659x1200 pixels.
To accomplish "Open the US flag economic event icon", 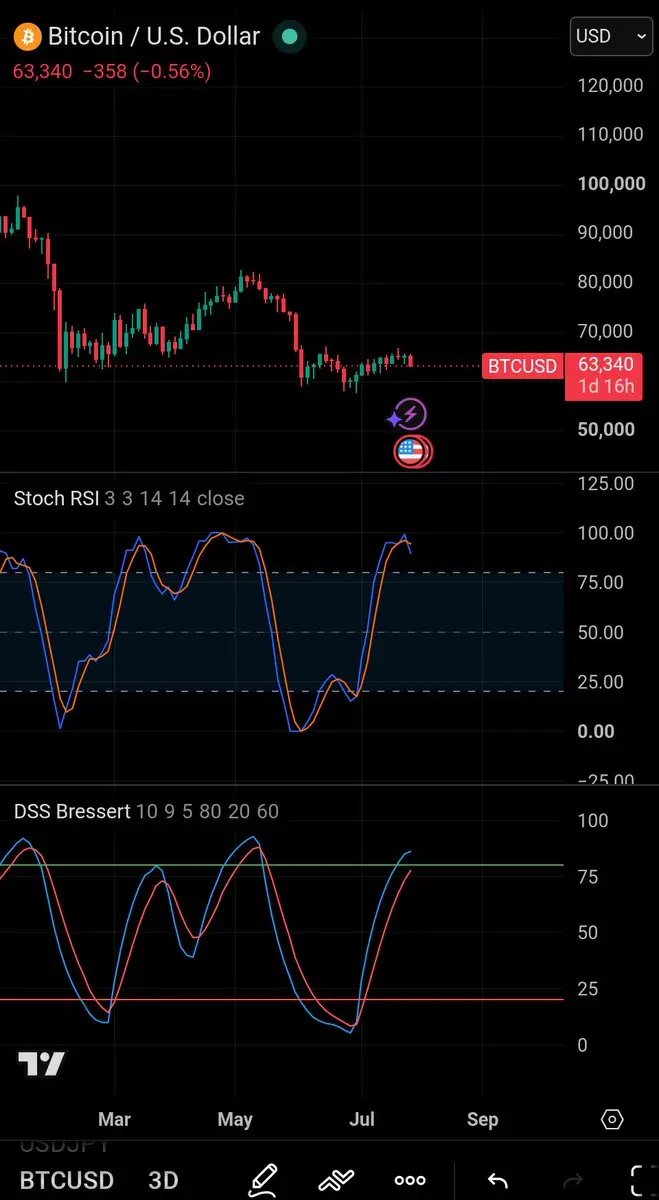I will [413, 452].
